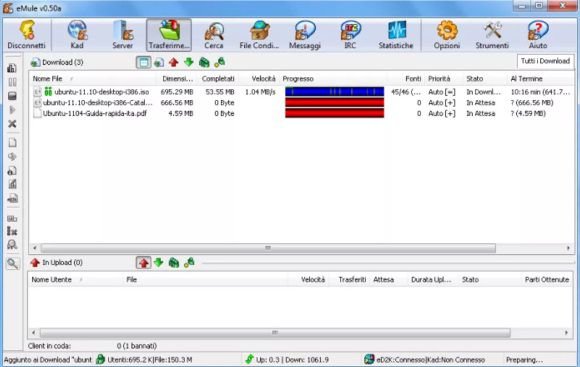Toggle the green Download arrow view in upper bar
The width and height of the screenshot is (580, 367).
click(189, 62)
